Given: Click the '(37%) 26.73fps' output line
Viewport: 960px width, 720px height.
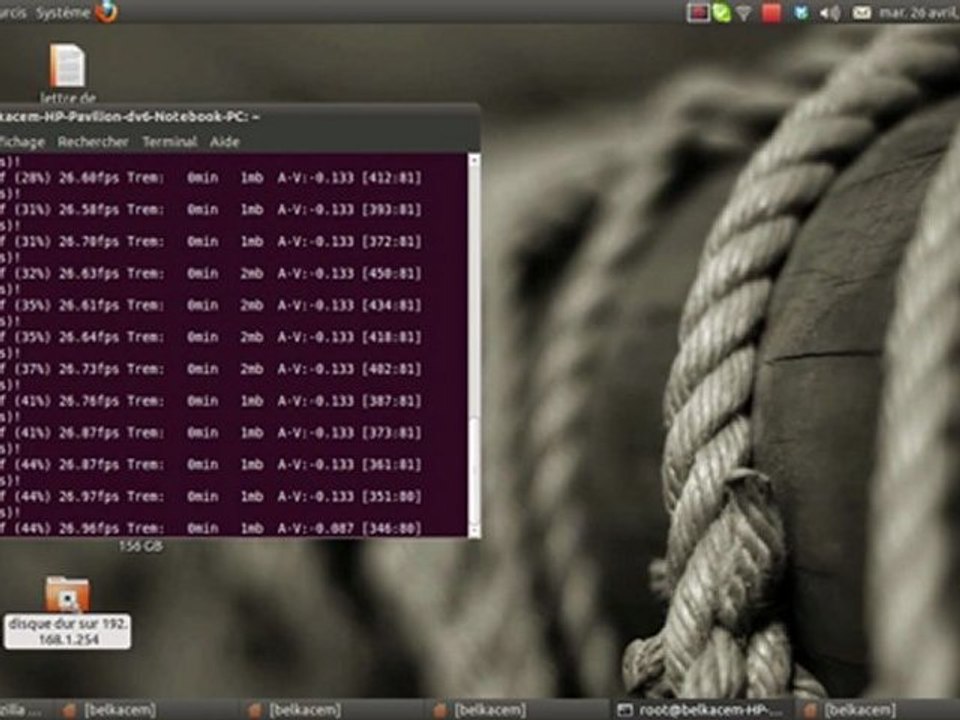Looking at the screenshot, I should (x=211, y=369).
